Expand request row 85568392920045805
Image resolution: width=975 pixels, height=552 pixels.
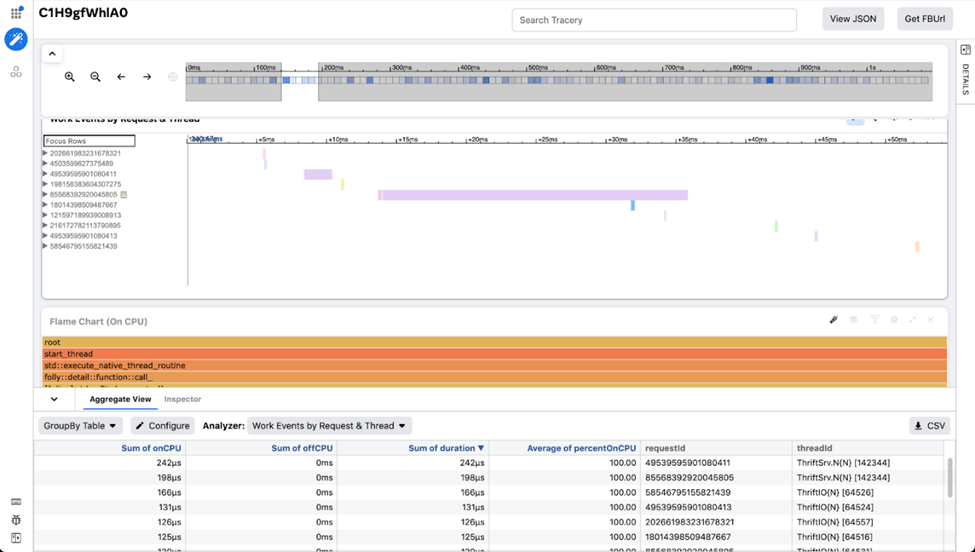coord(45,195)
